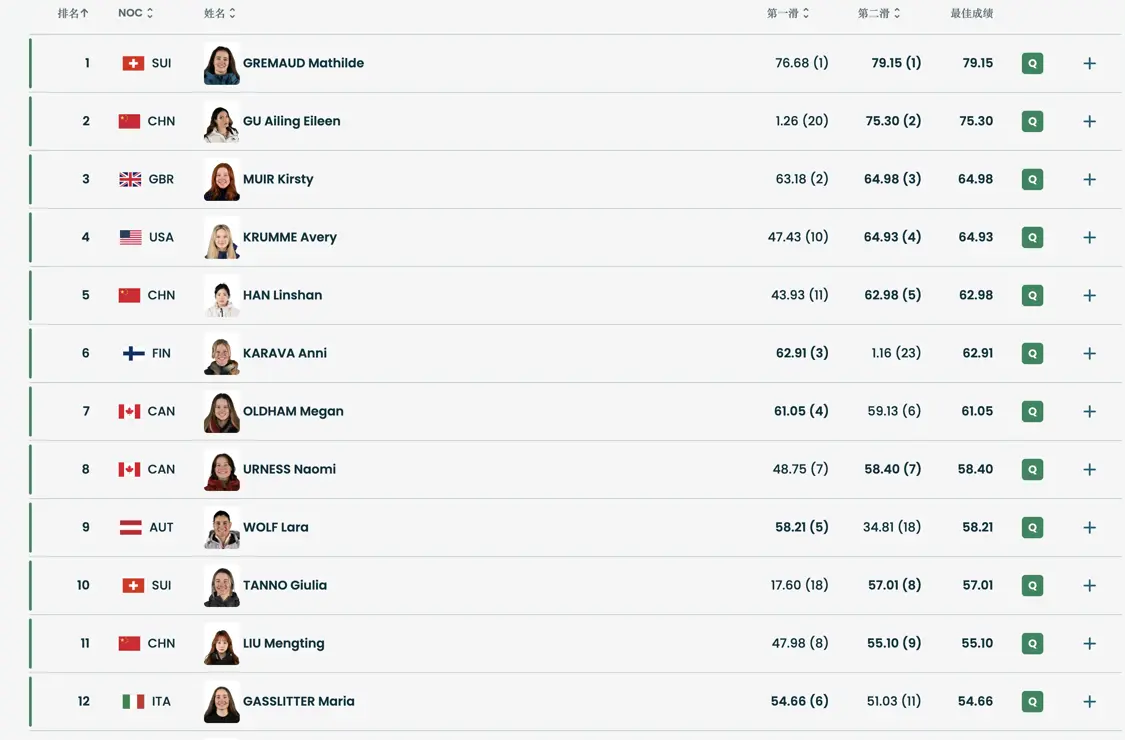
Task: Click the Great Britain flag icon
Action: (130, 179)
